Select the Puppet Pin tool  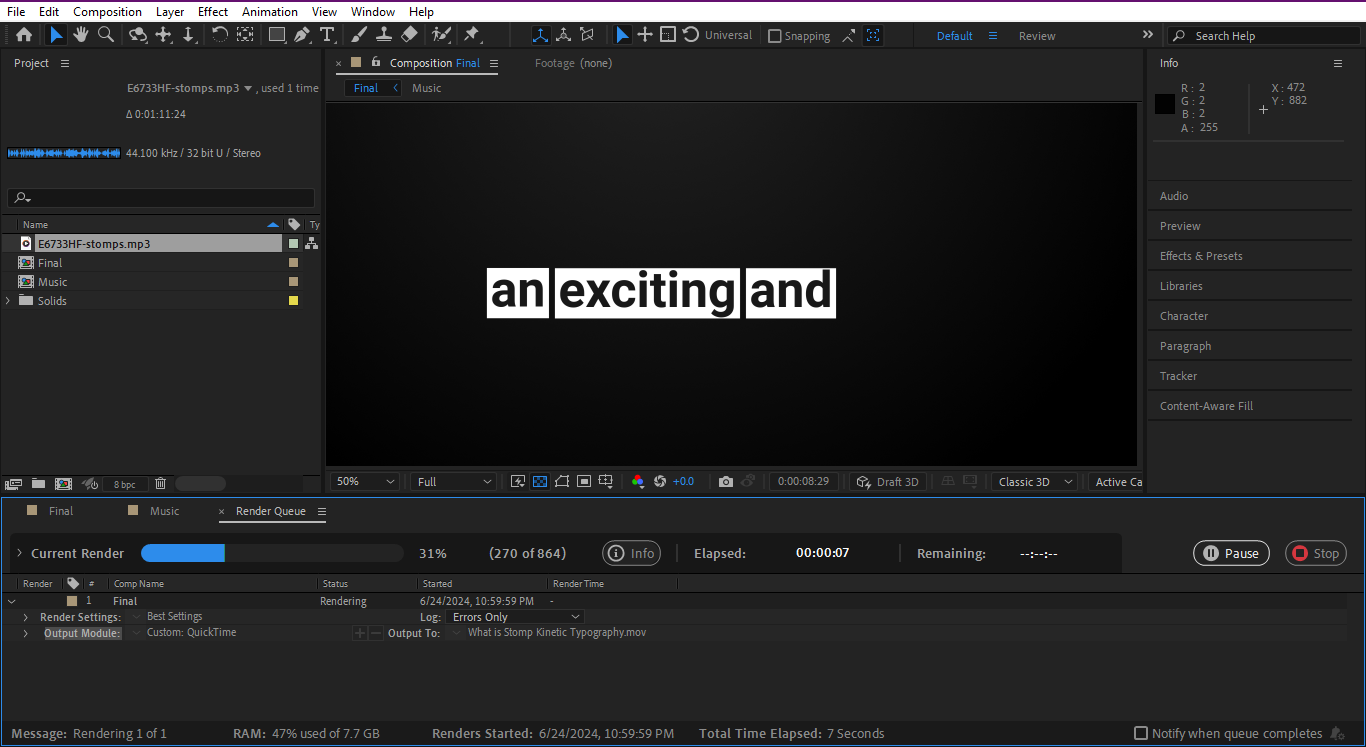click(471, 35)
